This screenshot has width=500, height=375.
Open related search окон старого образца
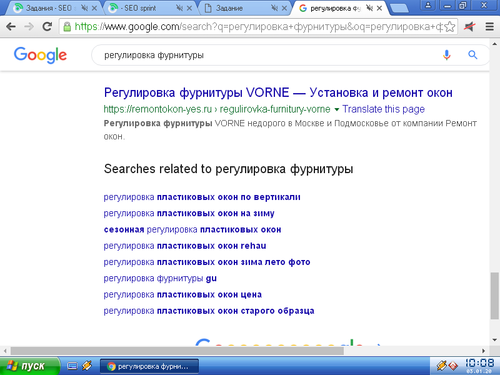pyautogui.click(x=209, y=311)
